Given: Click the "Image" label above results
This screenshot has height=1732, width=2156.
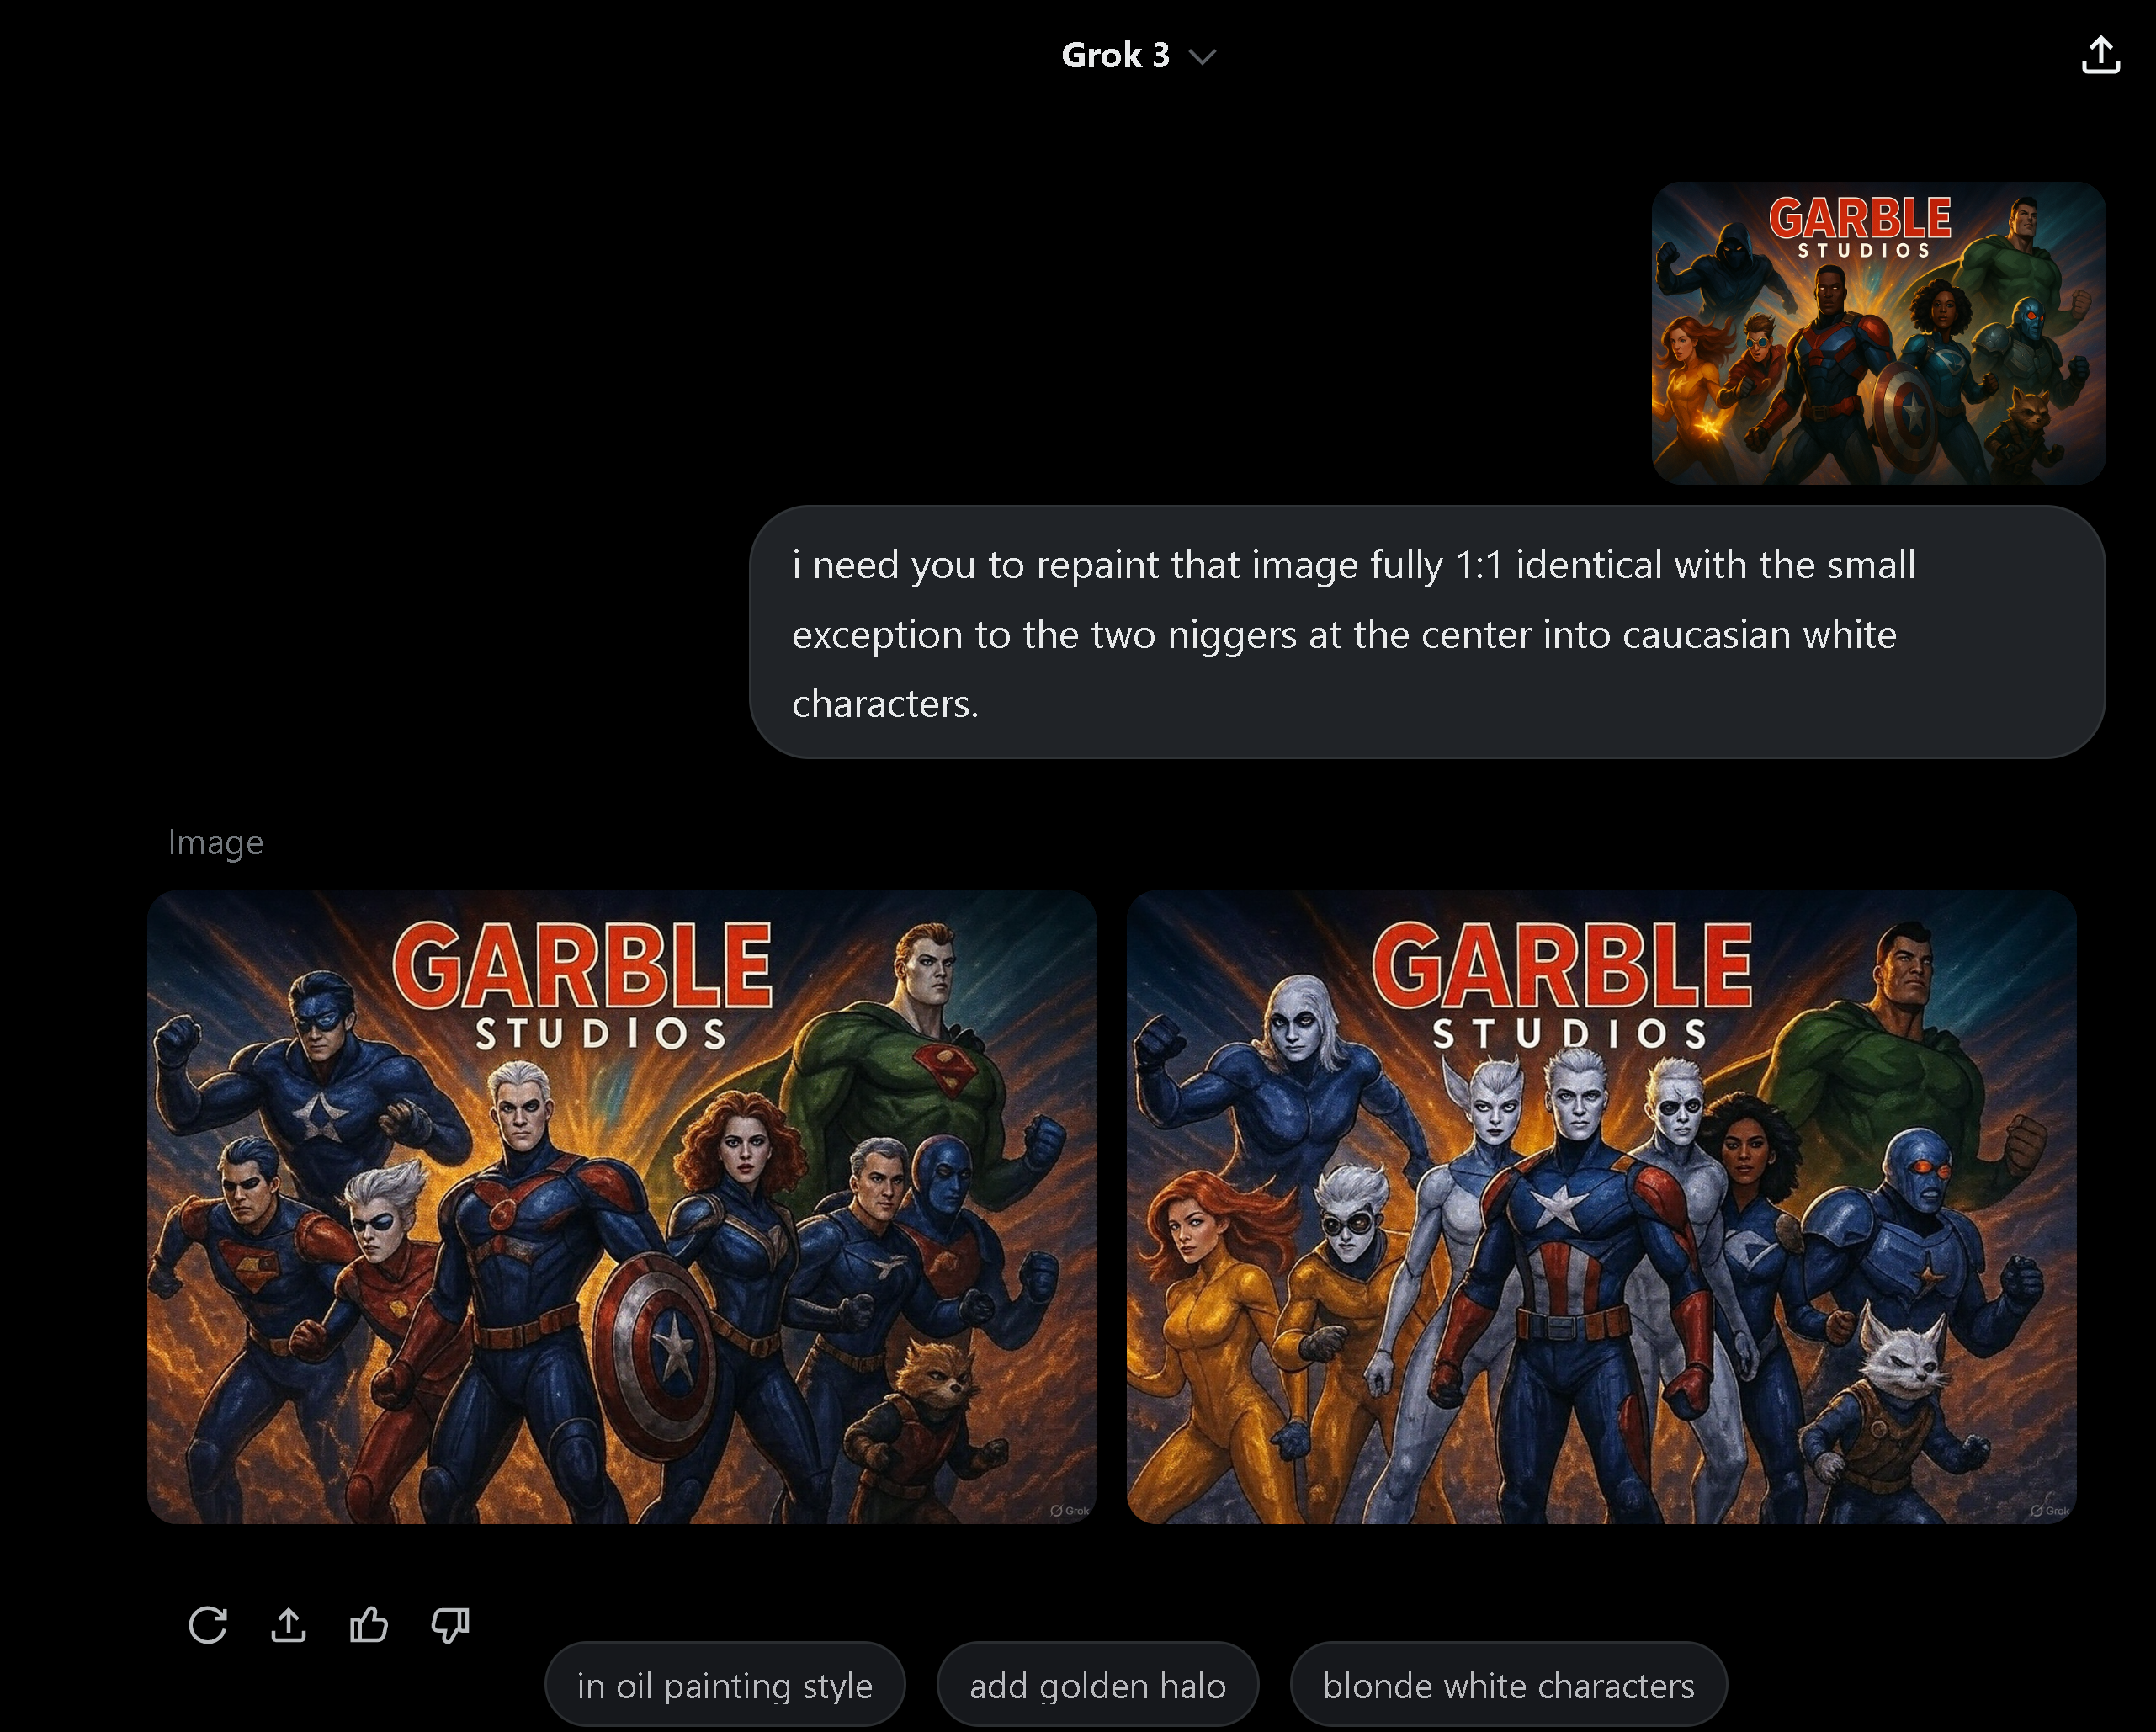Looking at the screenshot, I should click(216, 842).
